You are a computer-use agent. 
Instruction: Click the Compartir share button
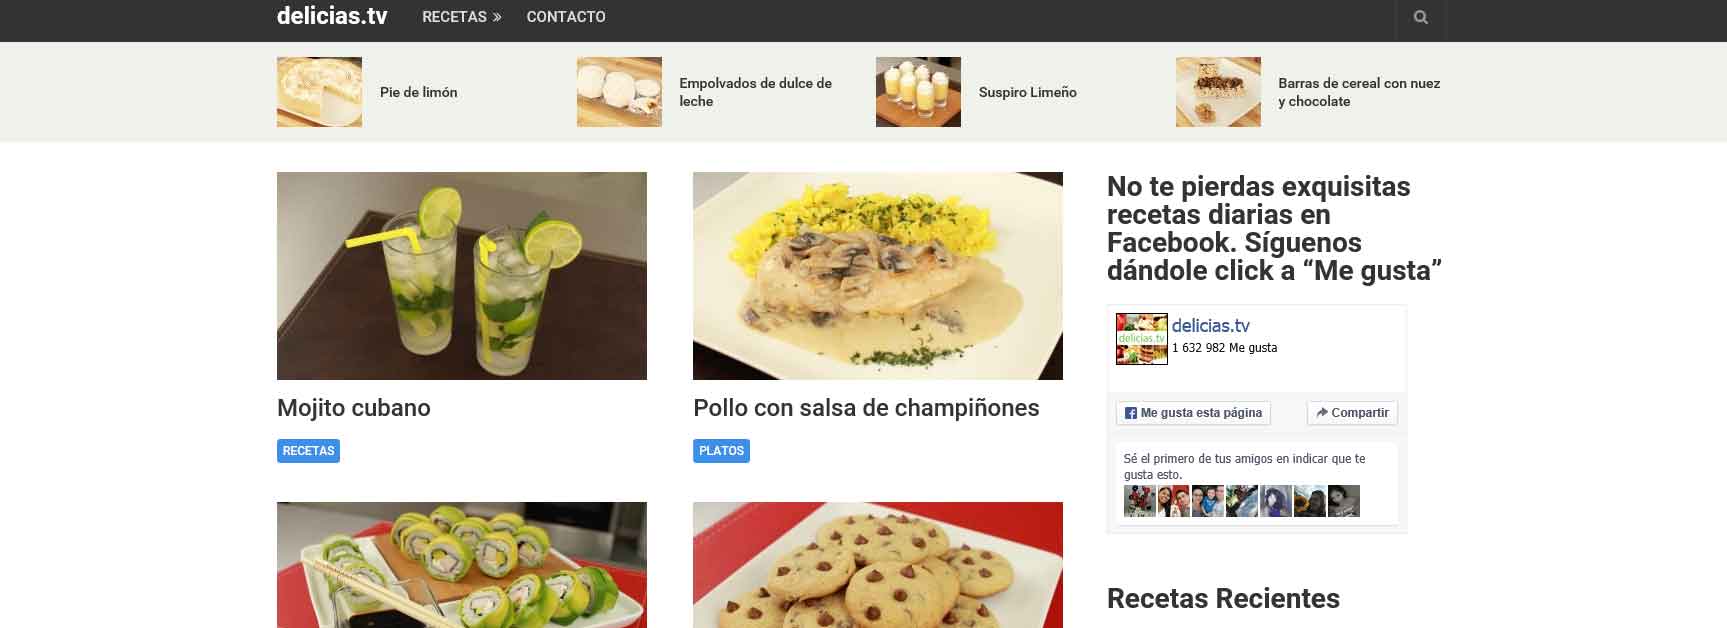pos(1352,413)
